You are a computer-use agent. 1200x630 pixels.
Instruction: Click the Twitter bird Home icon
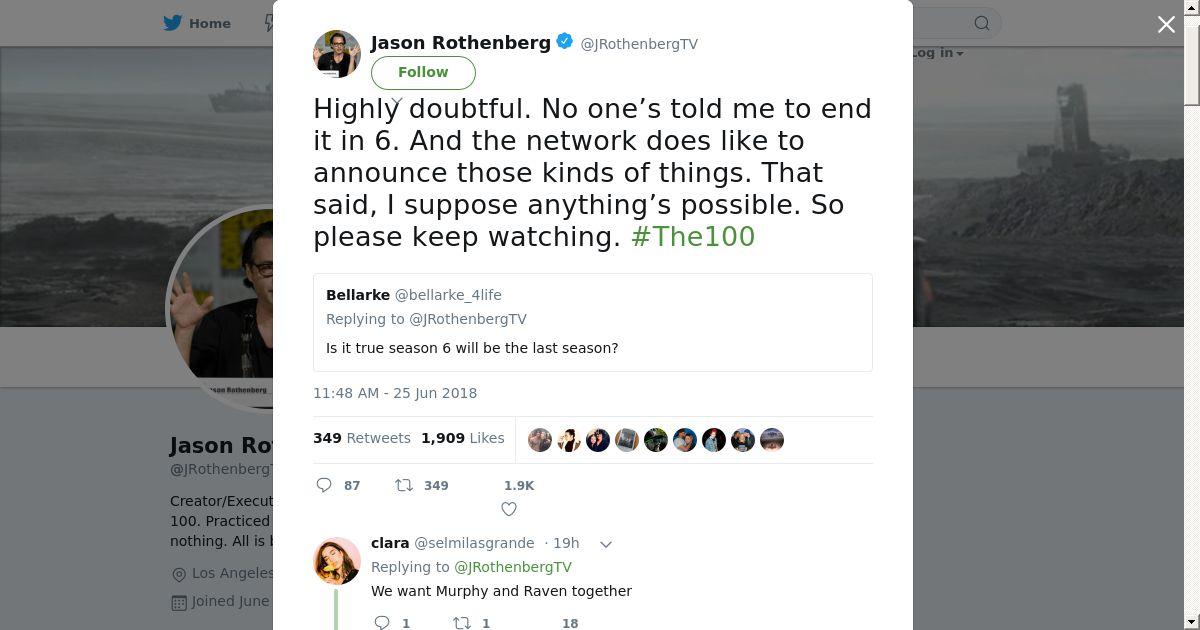click(173, 23)
